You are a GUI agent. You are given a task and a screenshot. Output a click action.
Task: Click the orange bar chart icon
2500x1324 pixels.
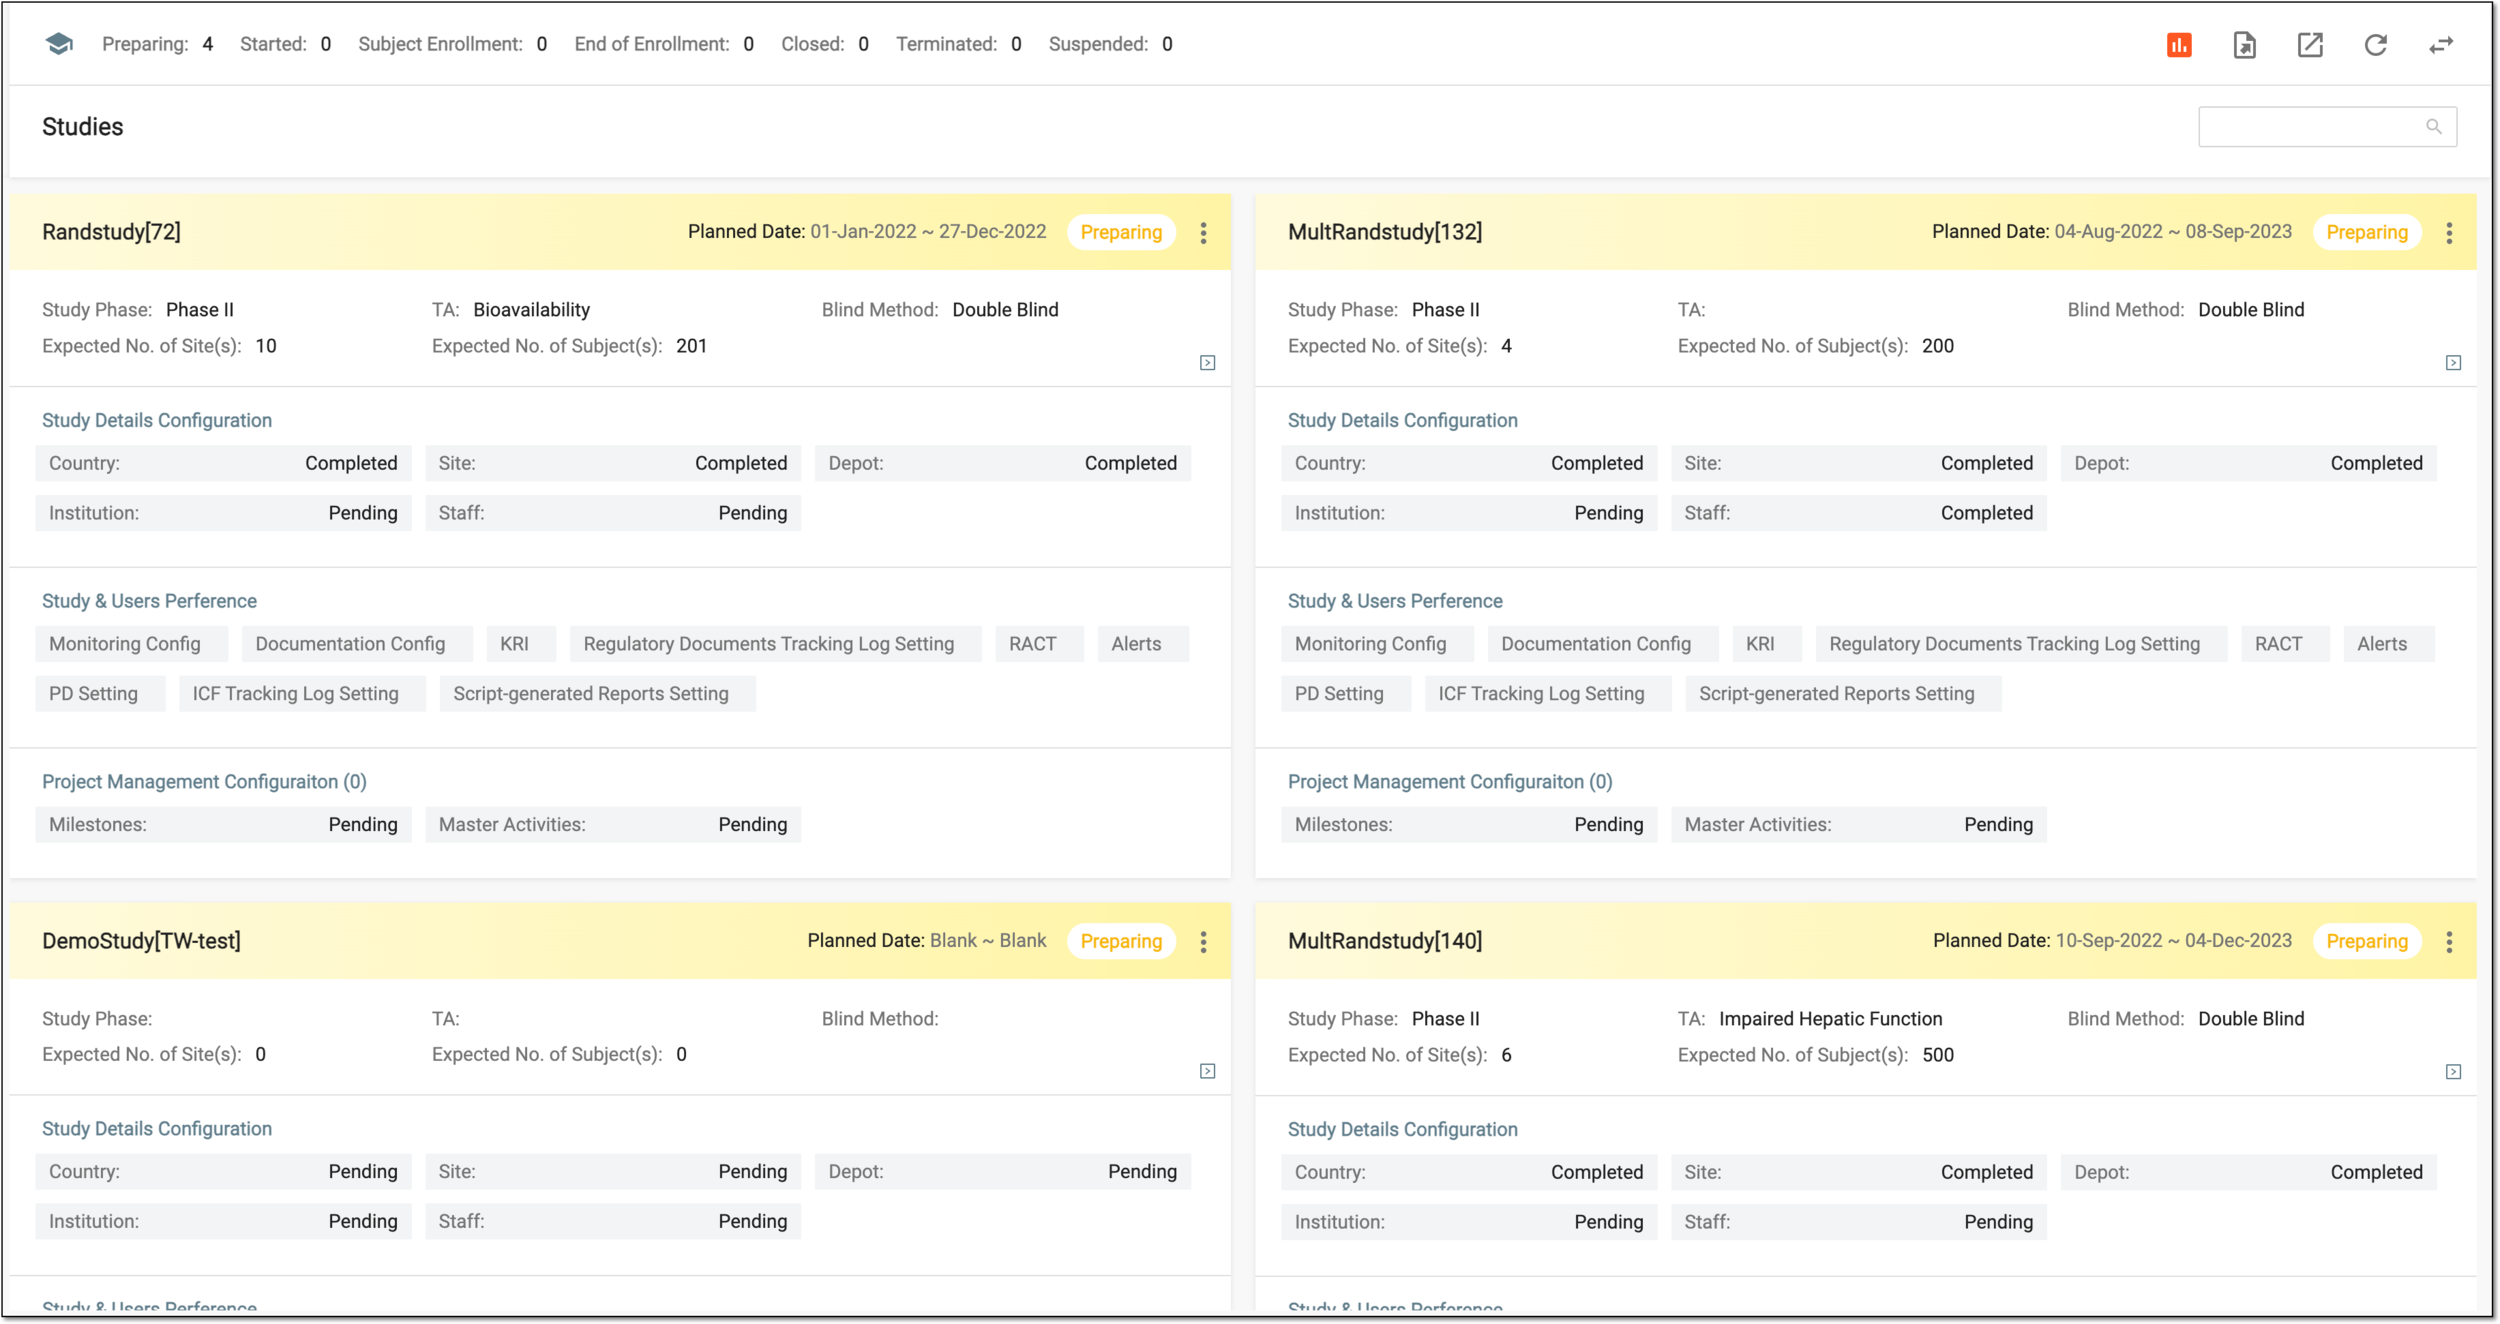[2179, 45]
